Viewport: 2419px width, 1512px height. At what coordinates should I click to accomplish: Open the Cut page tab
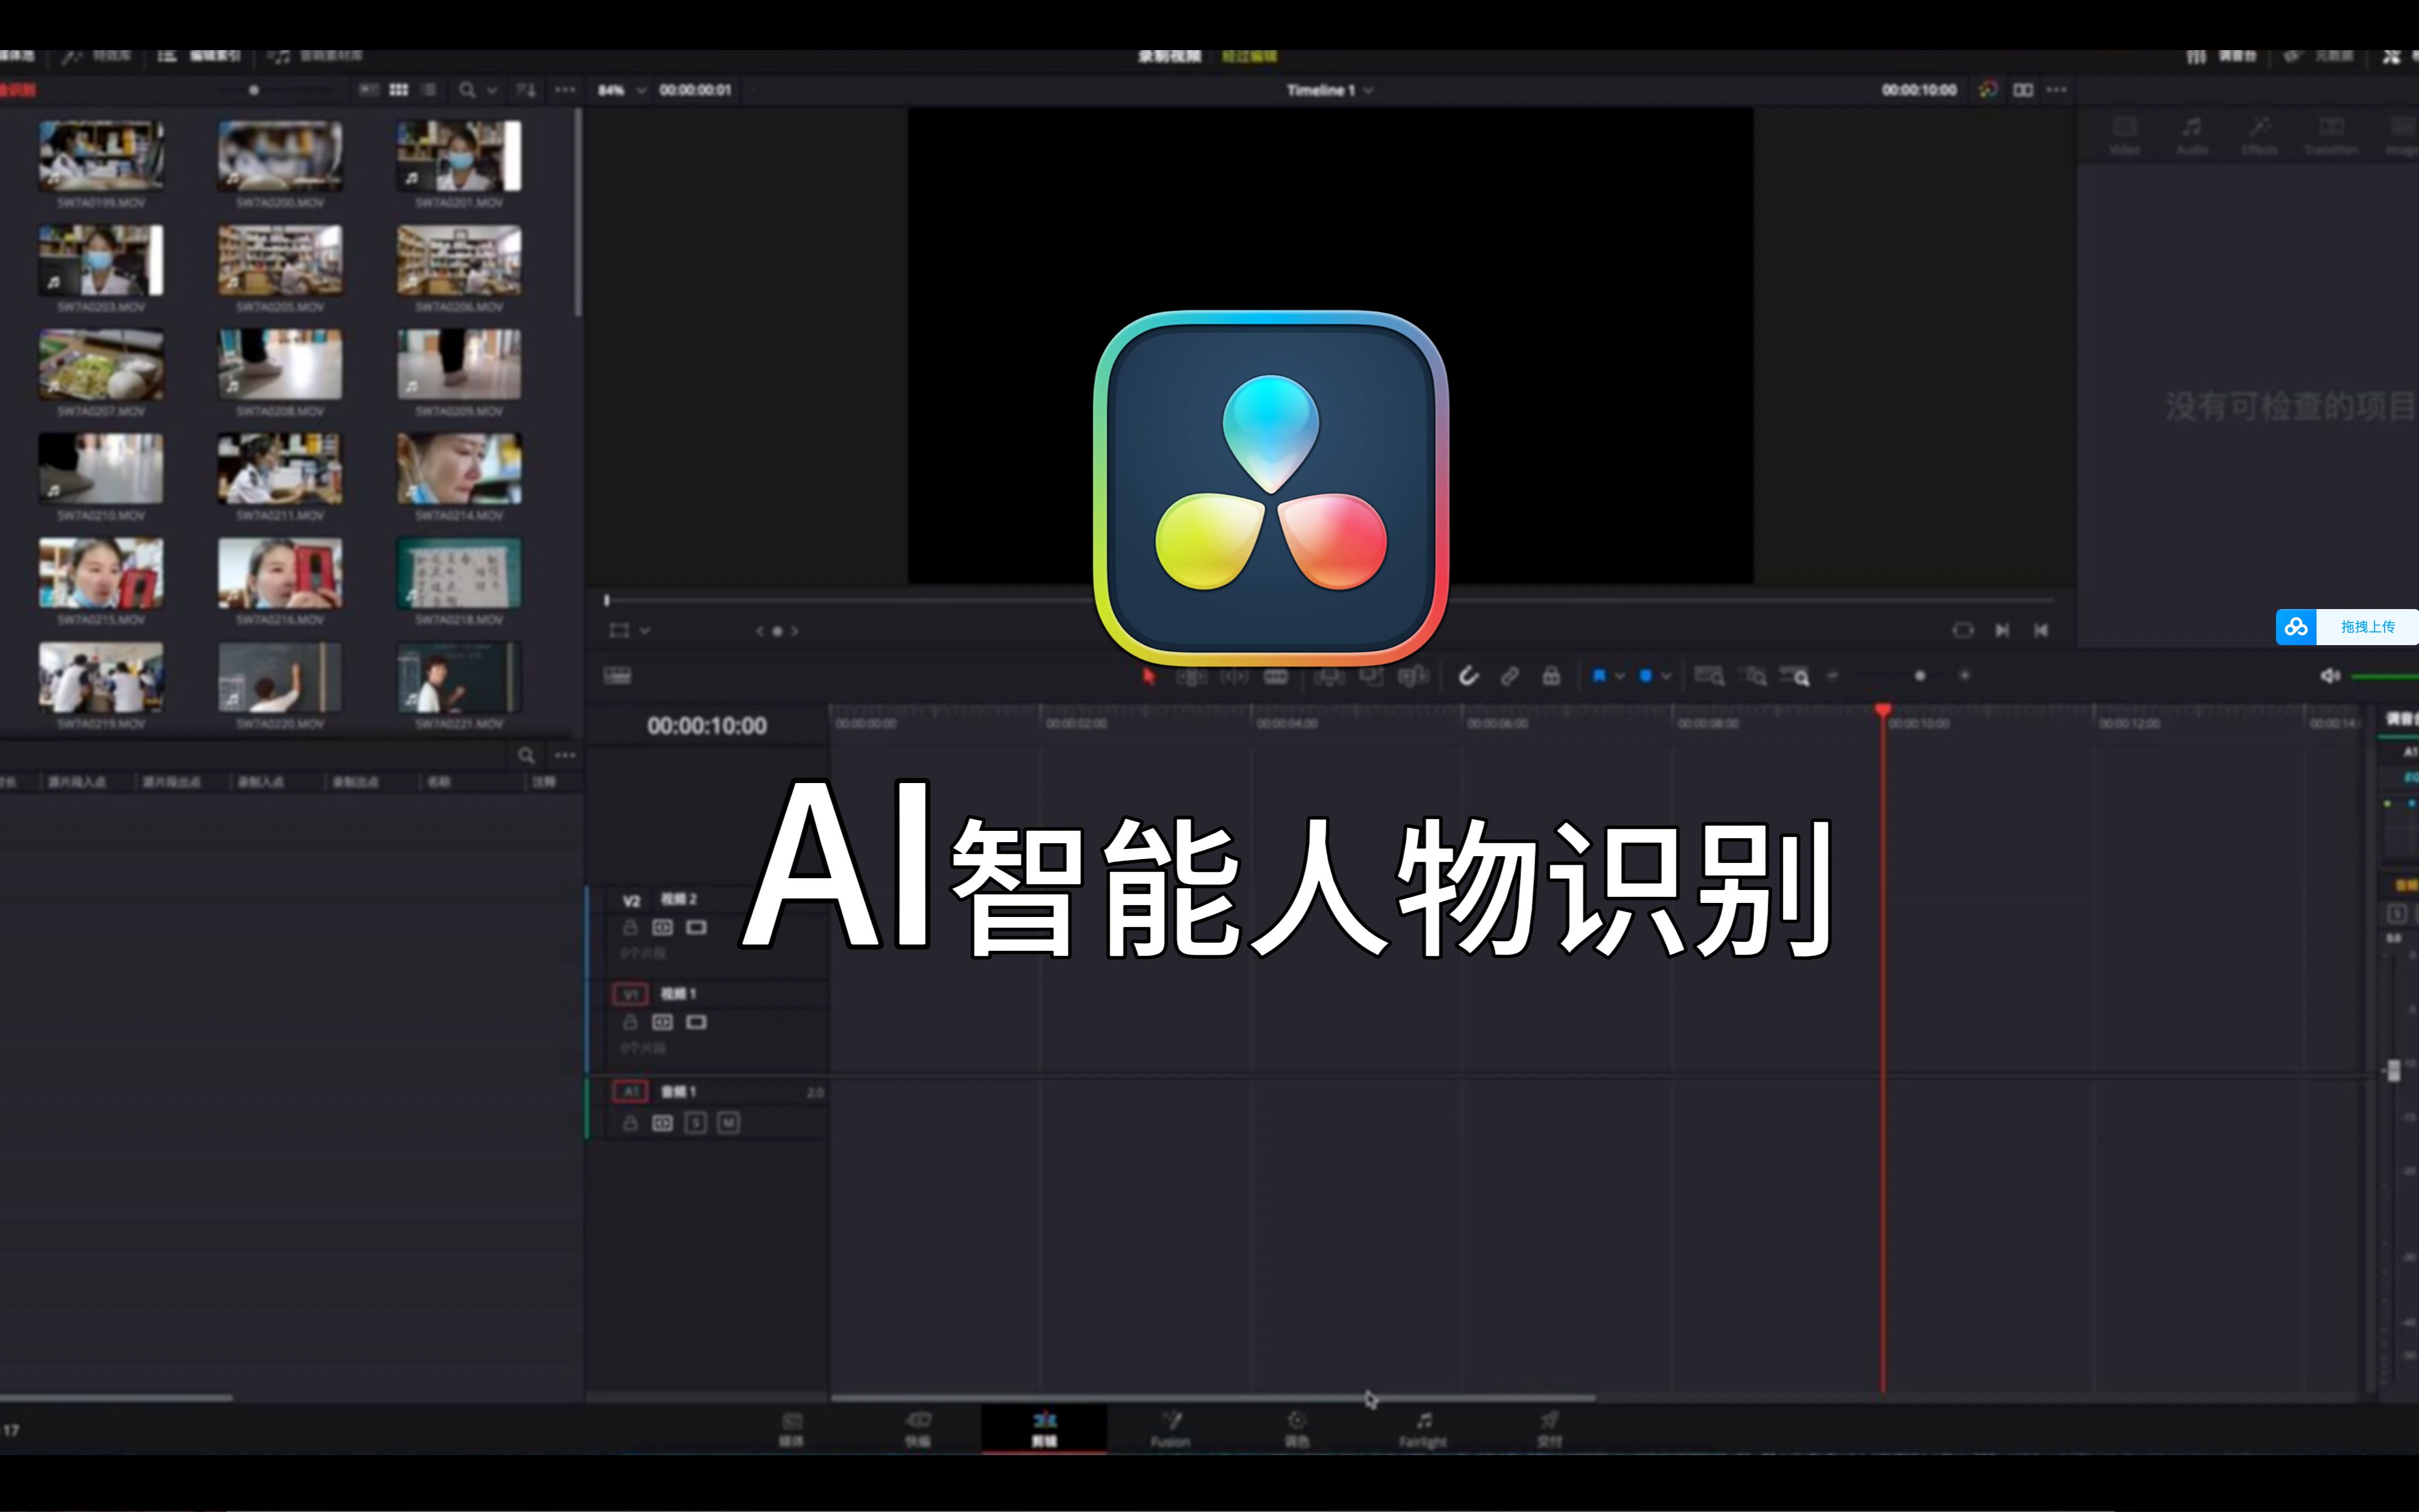click(x=917, y=1429)
